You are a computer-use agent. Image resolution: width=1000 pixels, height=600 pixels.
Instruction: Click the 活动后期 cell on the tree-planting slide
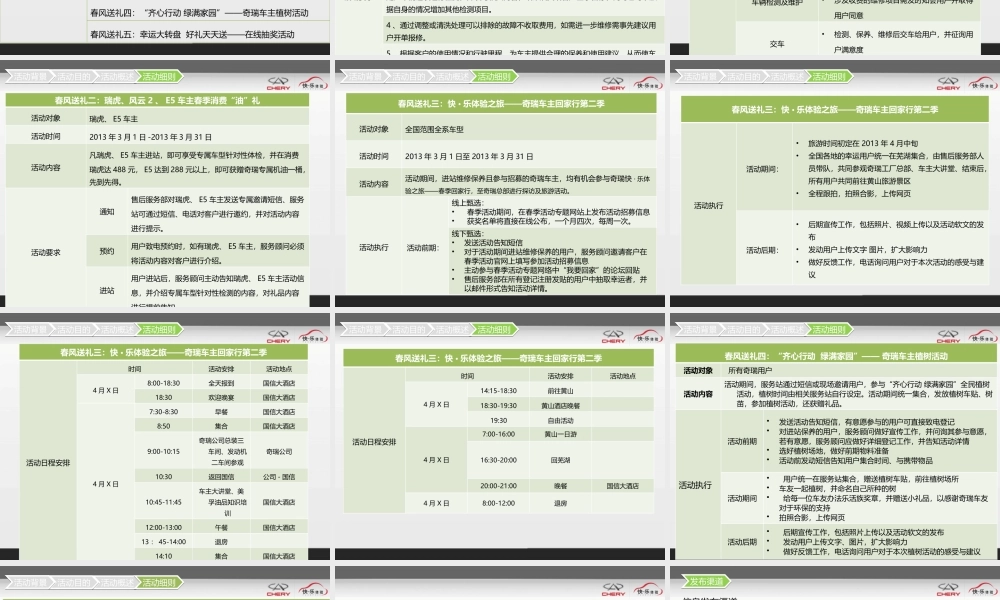pos(742,542)
